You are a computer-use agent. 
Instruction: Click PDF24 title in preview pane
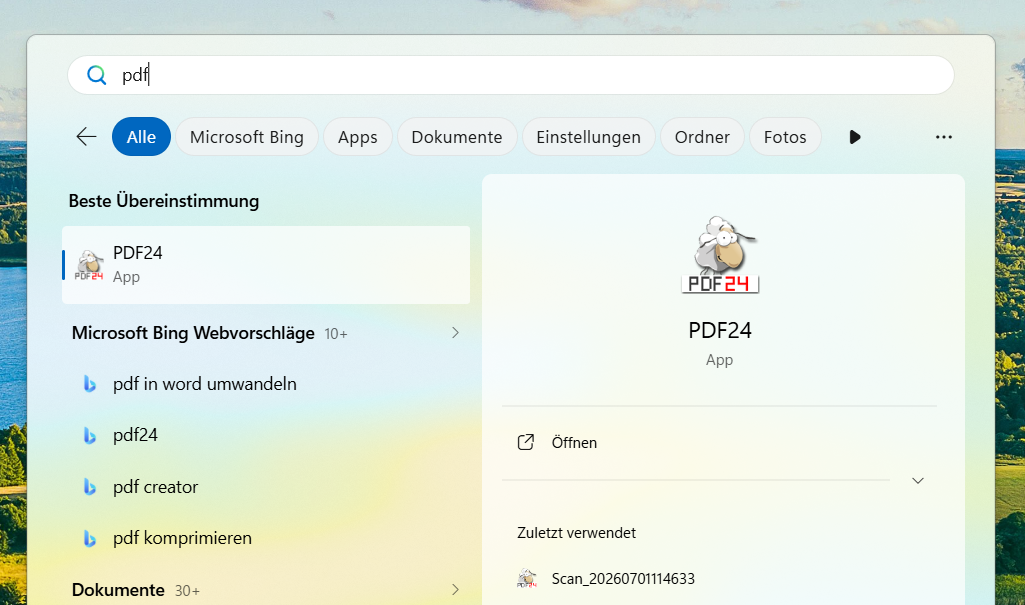(720, 331)
